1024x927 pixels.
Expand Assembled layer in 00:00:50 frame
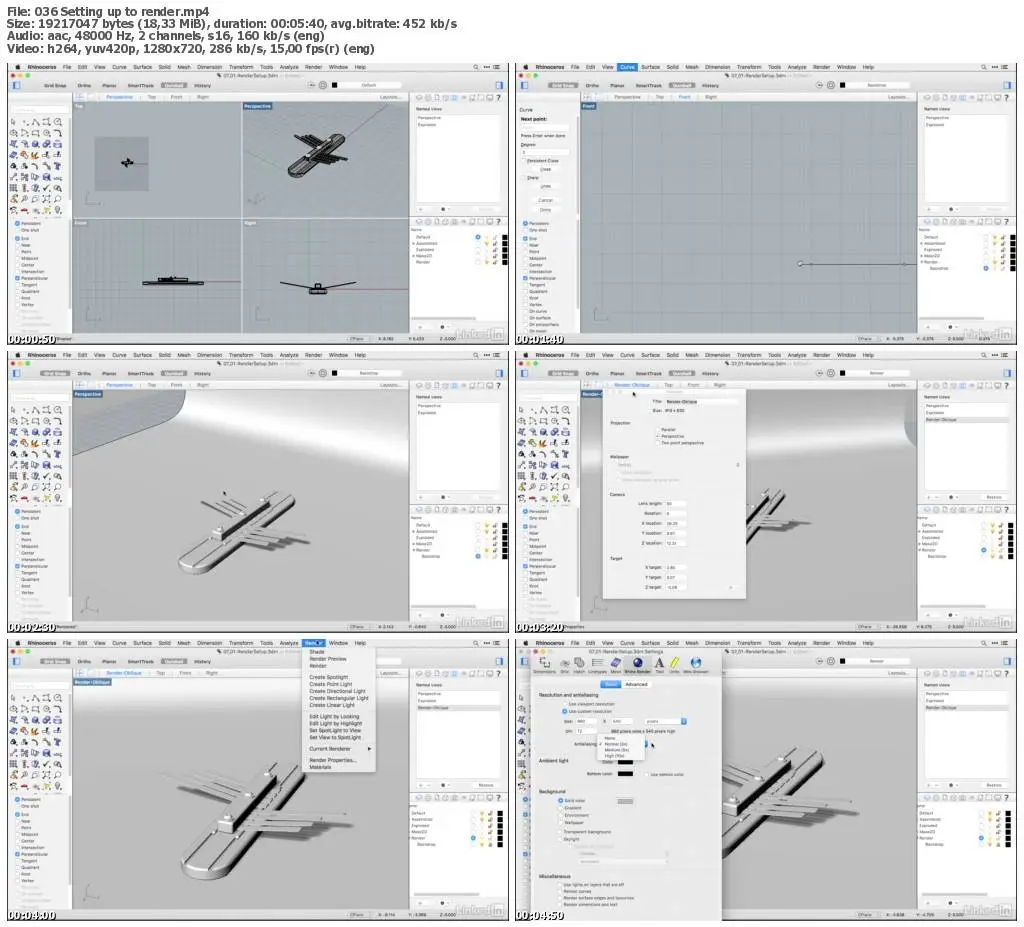point(413,244)
